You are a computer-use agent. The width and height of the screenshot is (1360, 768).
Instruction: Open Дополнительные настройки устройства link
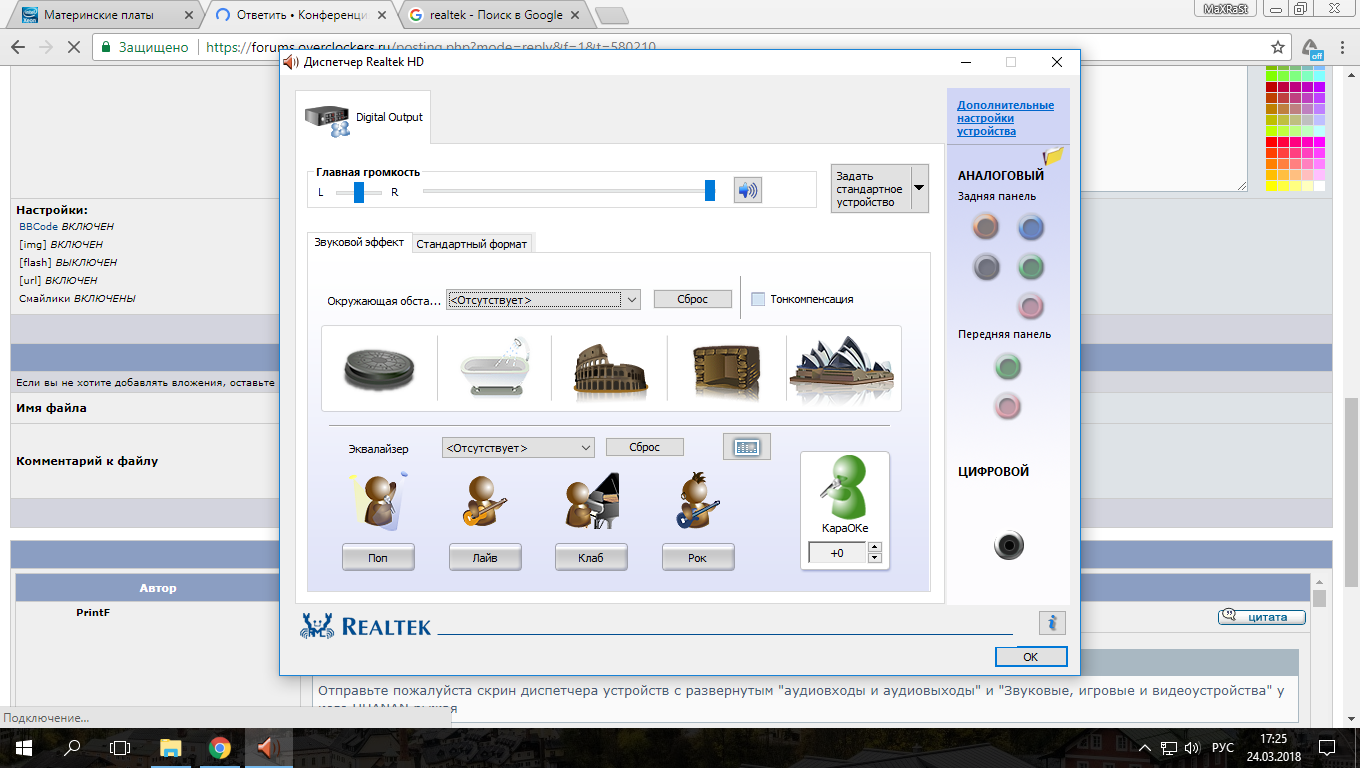click(1005, 118)
